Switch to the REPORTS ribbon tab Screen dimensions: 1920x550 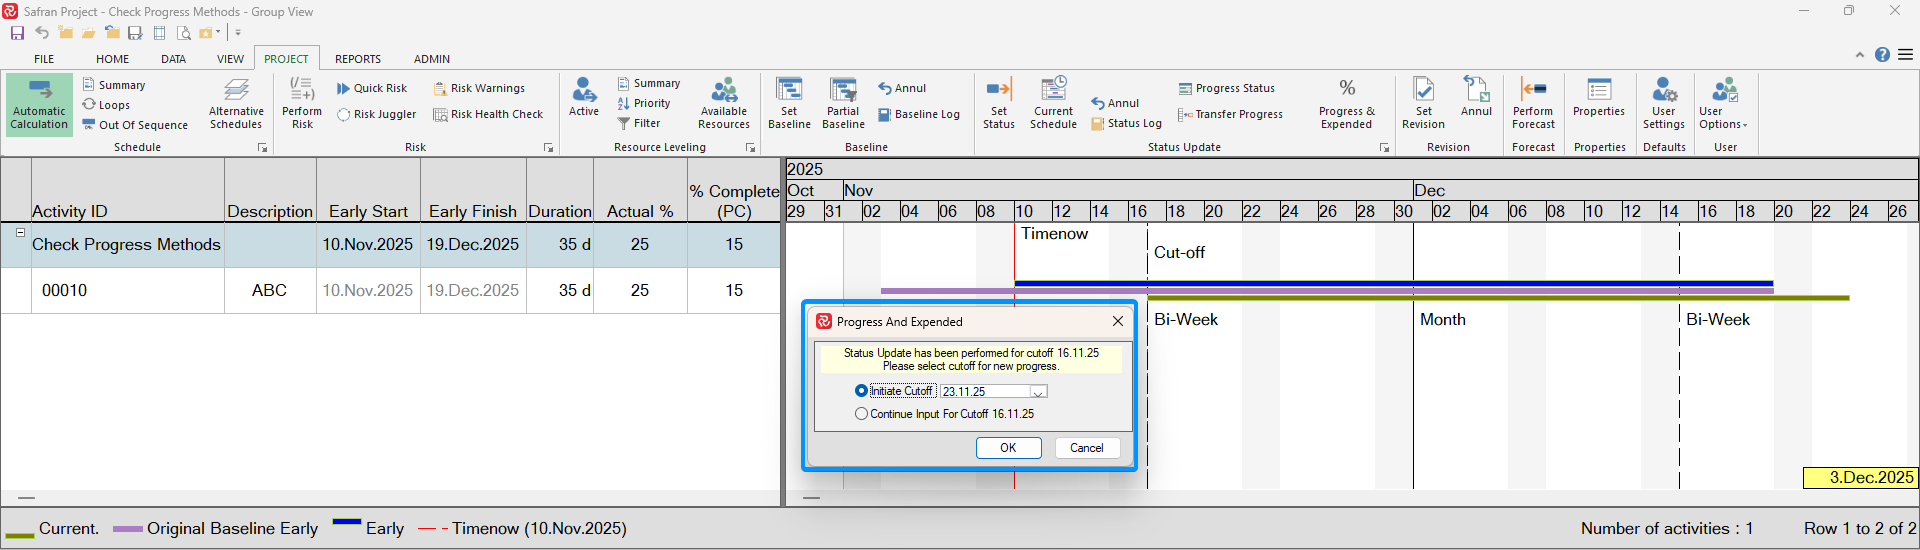coord(357,59)
